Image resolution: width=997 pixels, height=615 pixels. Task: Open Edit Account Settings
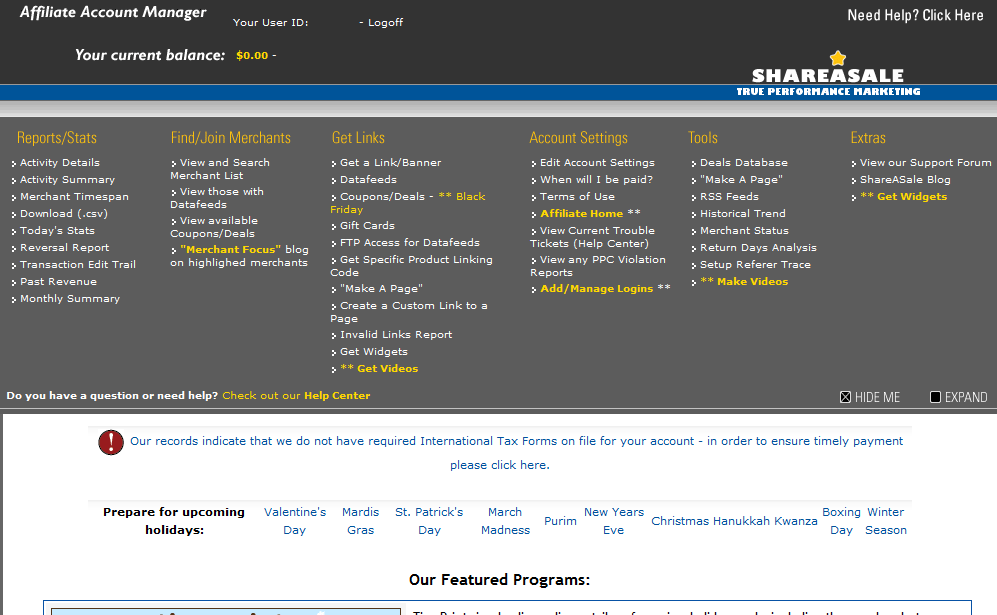pos(597,163)
